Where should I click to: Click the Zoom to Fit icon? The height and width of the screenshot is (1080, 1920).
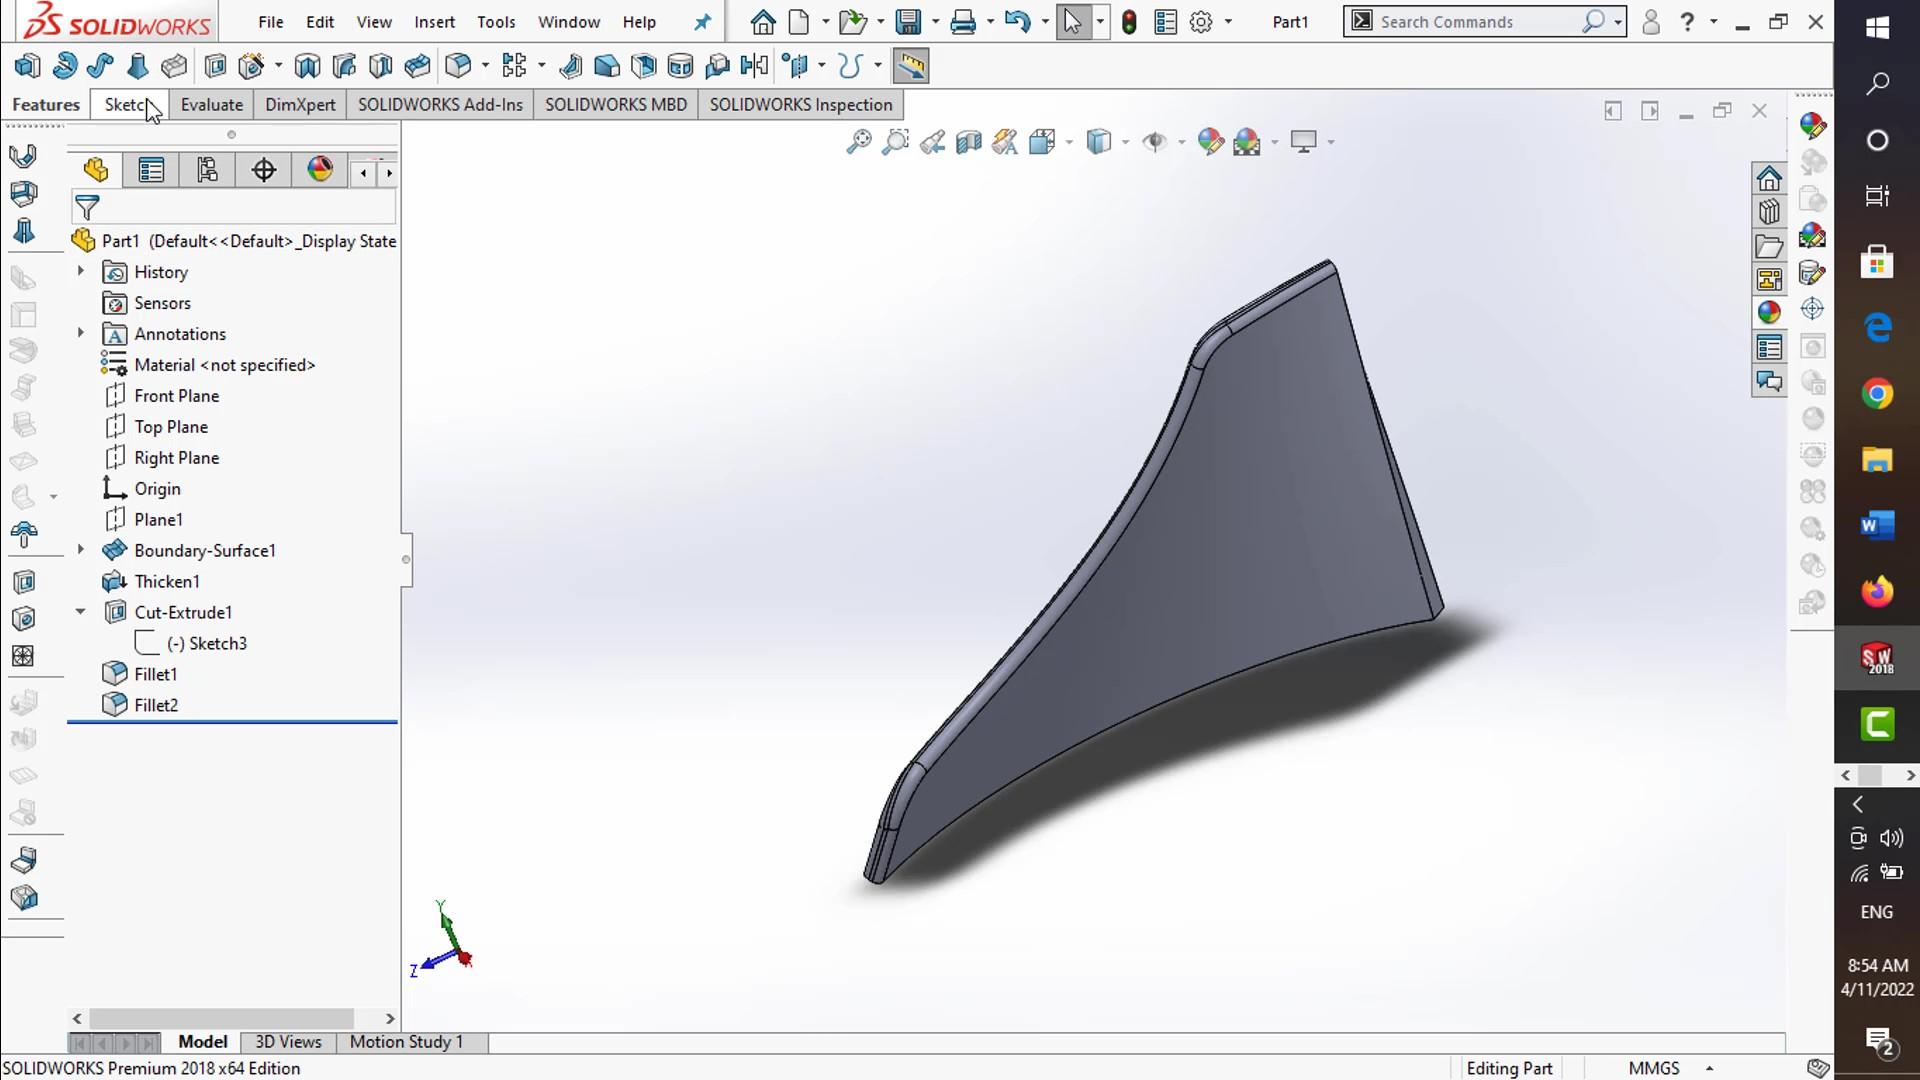(858, 142)
